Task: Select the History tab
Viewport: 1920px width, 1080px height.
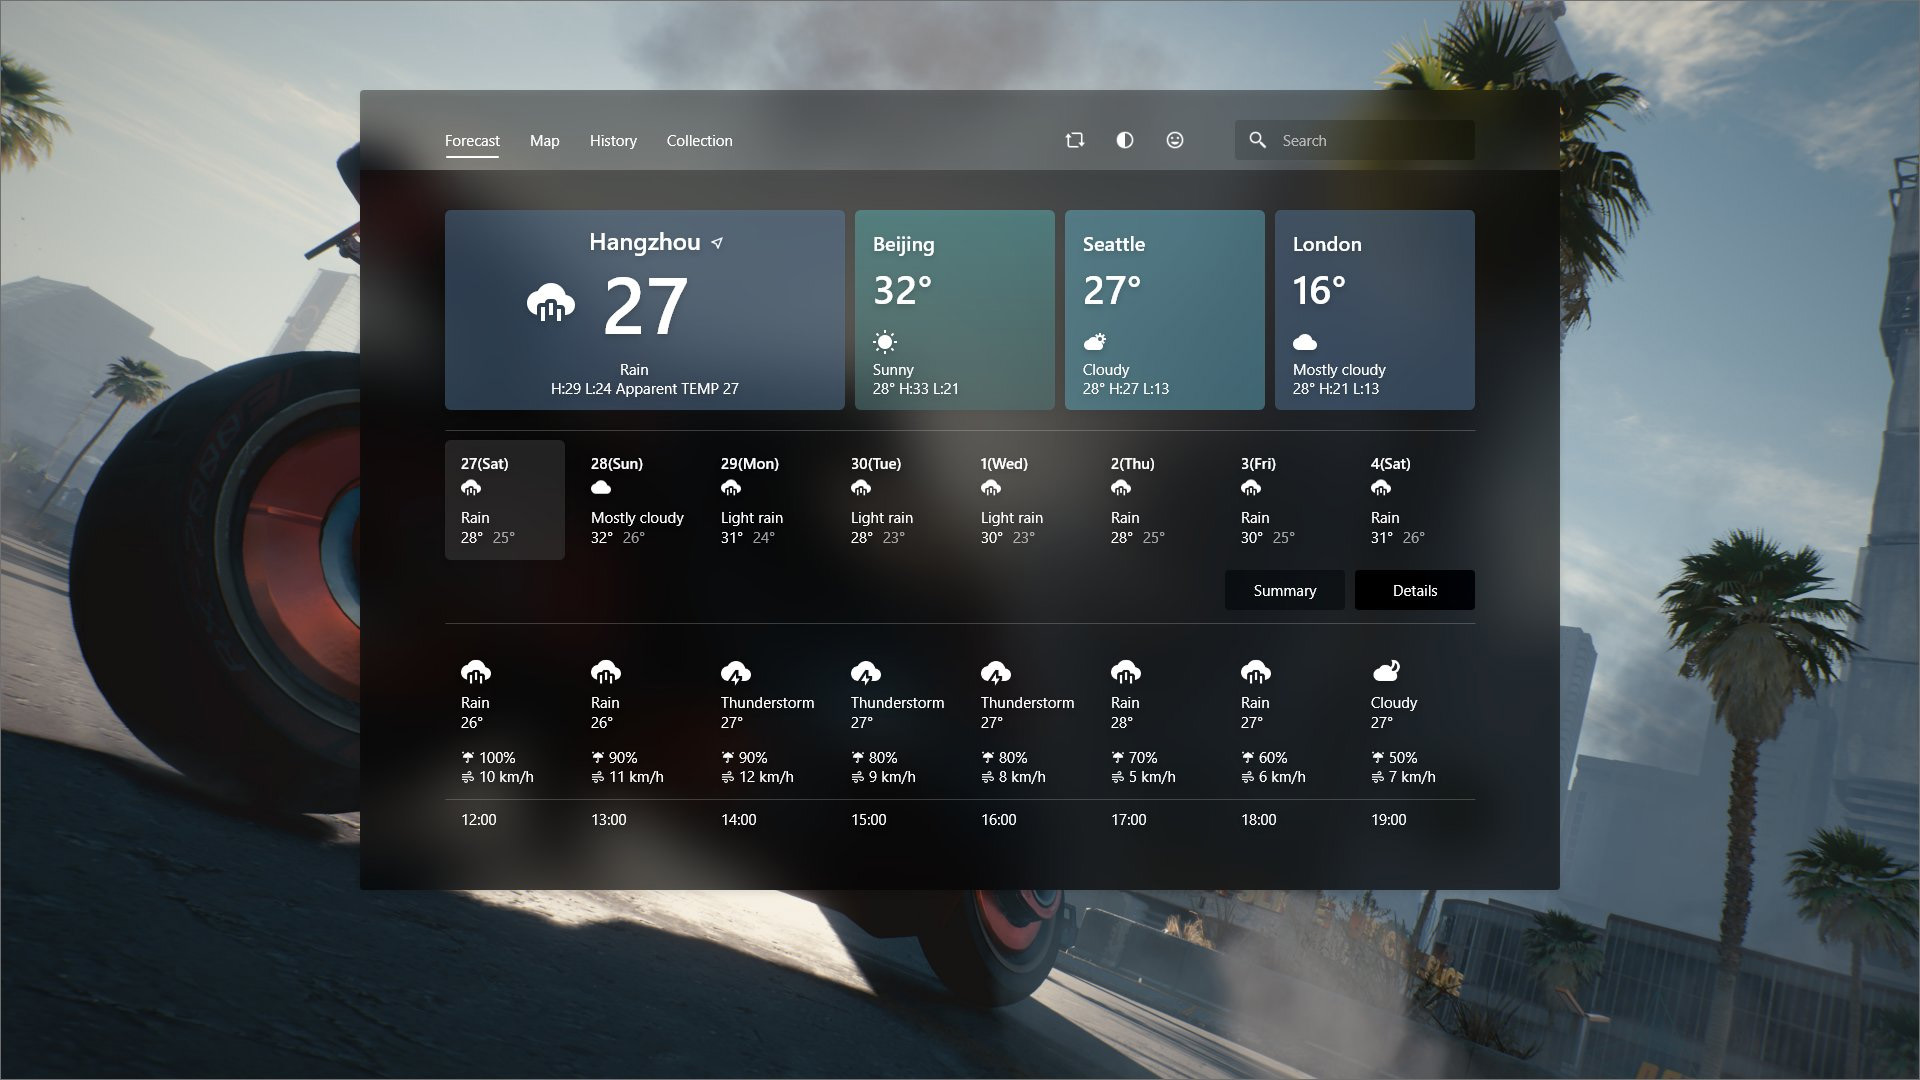Action: click(613, 140)
